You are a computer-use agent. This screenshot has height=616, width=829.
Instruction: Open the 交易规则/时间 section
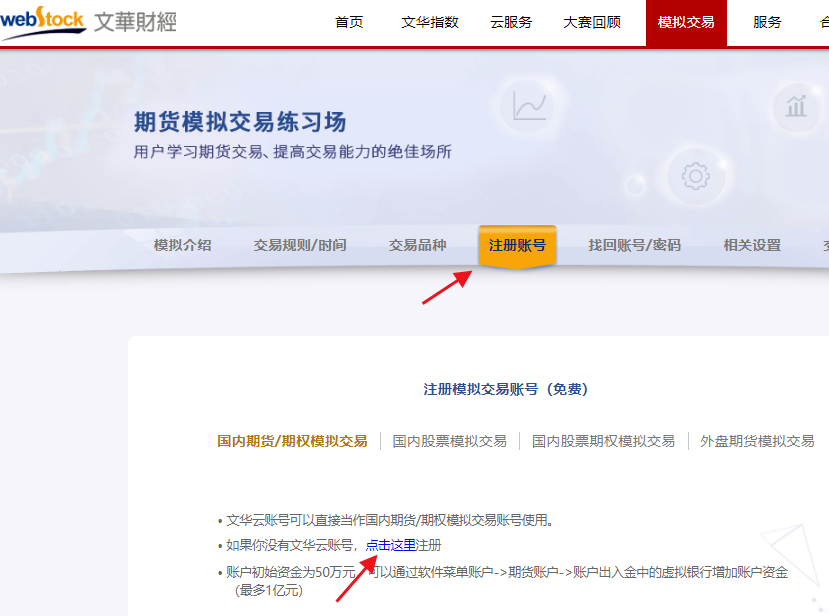[299, 244]
